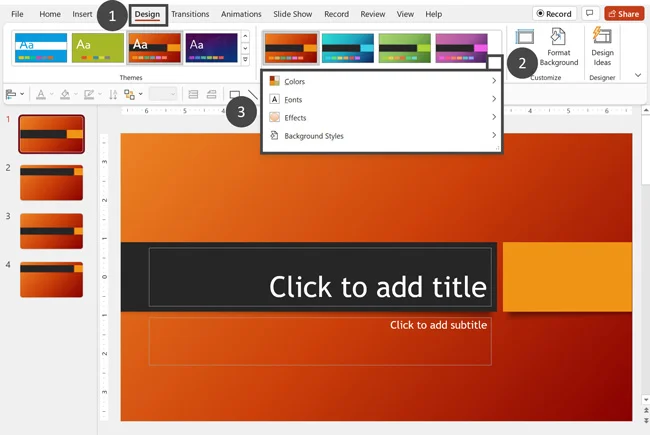The image size is (650, 435).
Task: Select slide 4 thumbnail
Action: pos(51,279)
